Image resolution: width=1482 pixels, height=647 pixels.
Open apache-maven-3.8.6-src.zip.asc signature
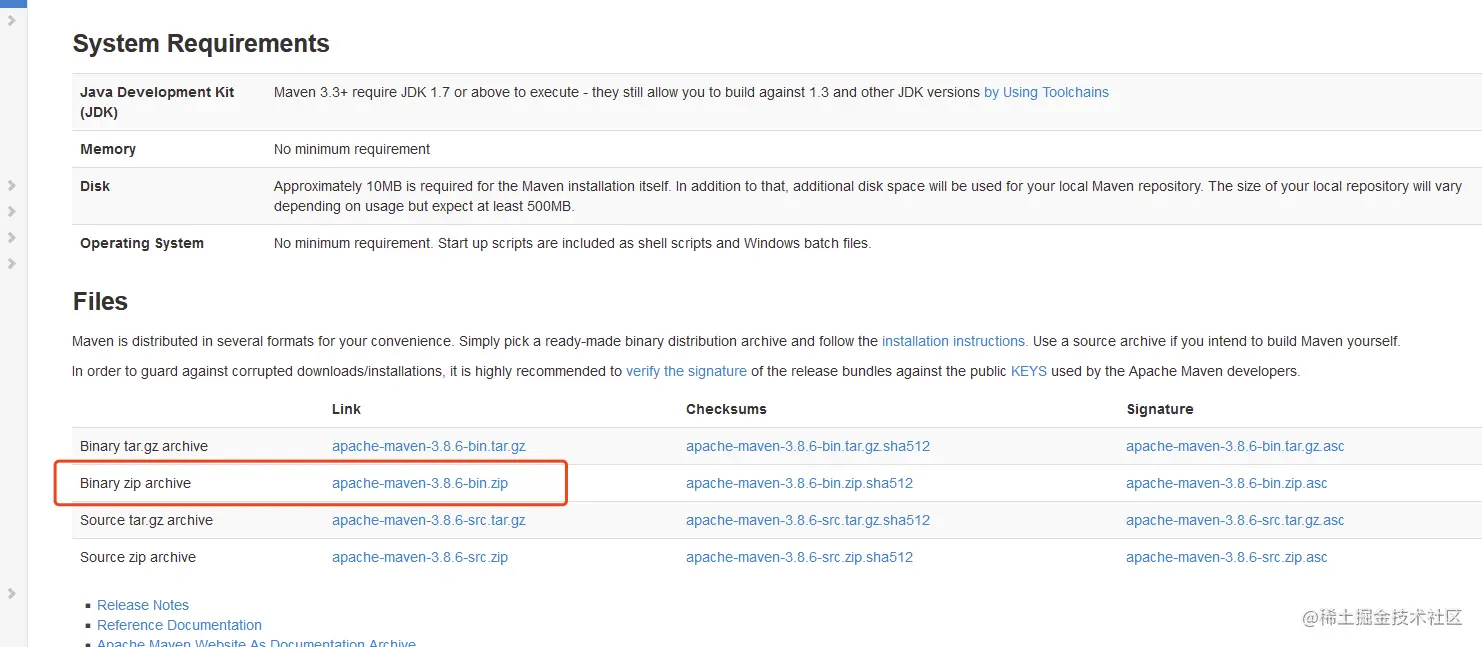1227,557
